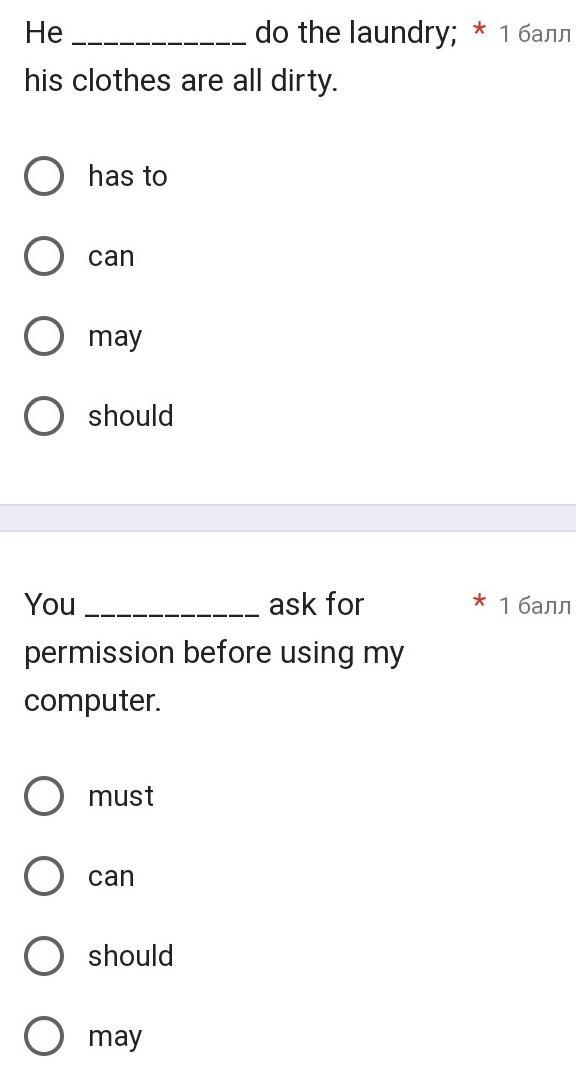
Task: Click the required asterisk on first question
Action: (x=480, y=31)
